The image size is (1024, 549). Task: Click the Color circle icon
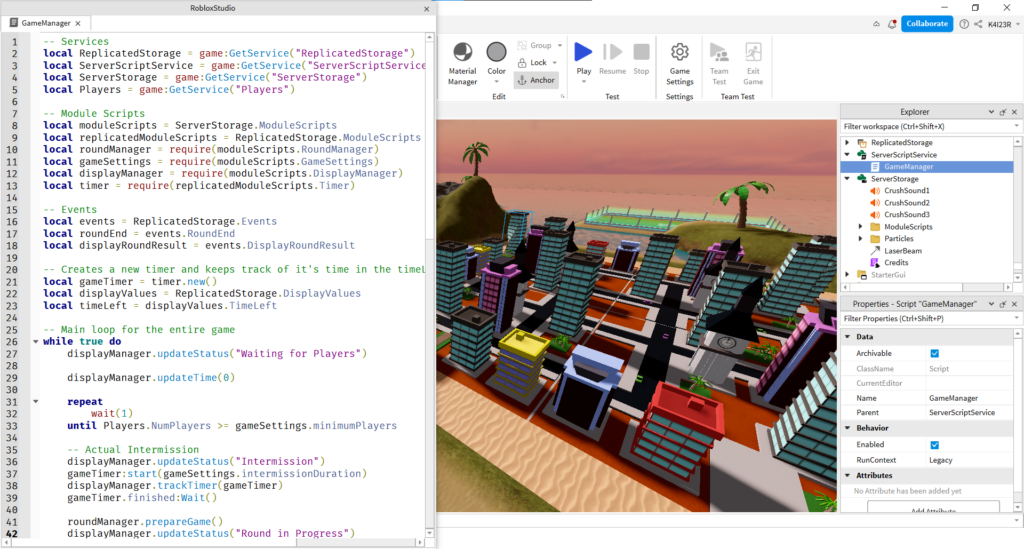click(x=496, y=52)
